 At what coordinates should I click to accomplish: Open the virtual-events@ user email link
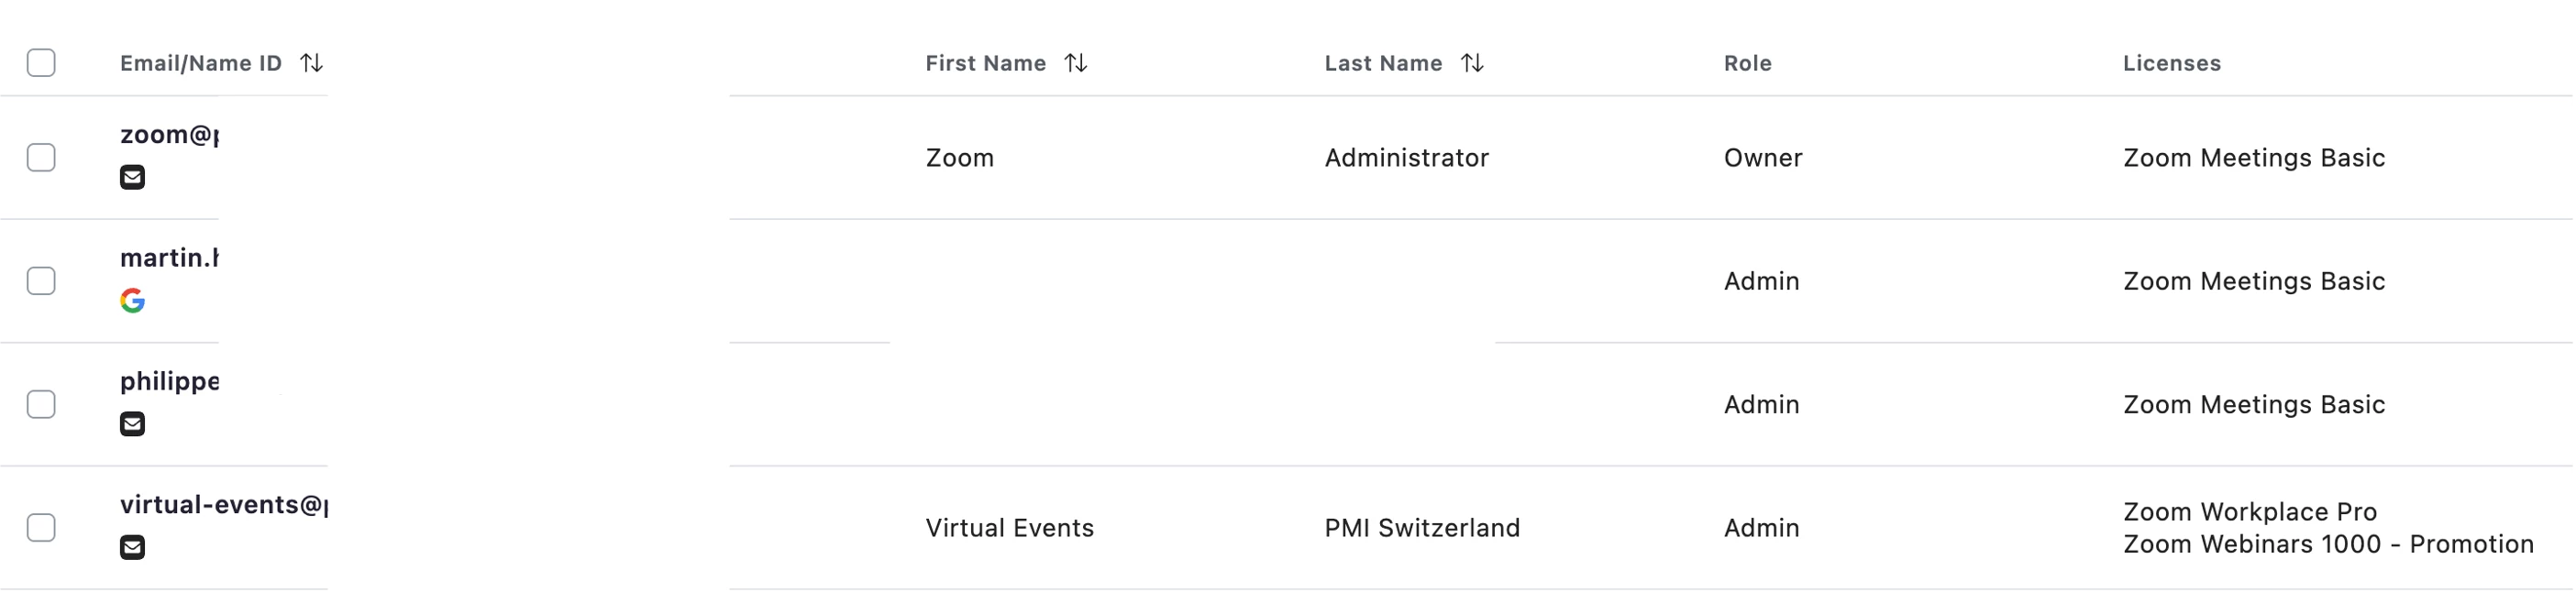(x=223, y=505)
